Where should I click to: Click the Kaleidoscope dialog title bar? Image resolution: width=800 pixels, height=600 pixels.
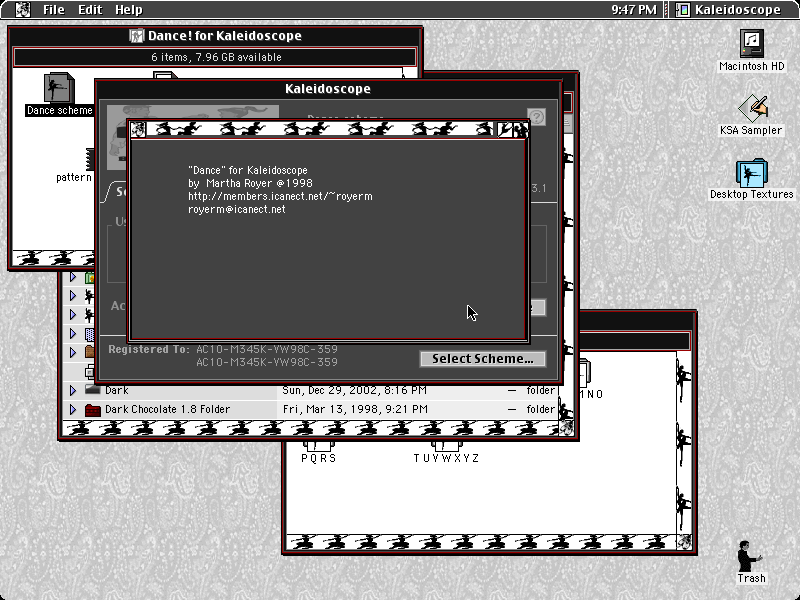coord(328,89)
